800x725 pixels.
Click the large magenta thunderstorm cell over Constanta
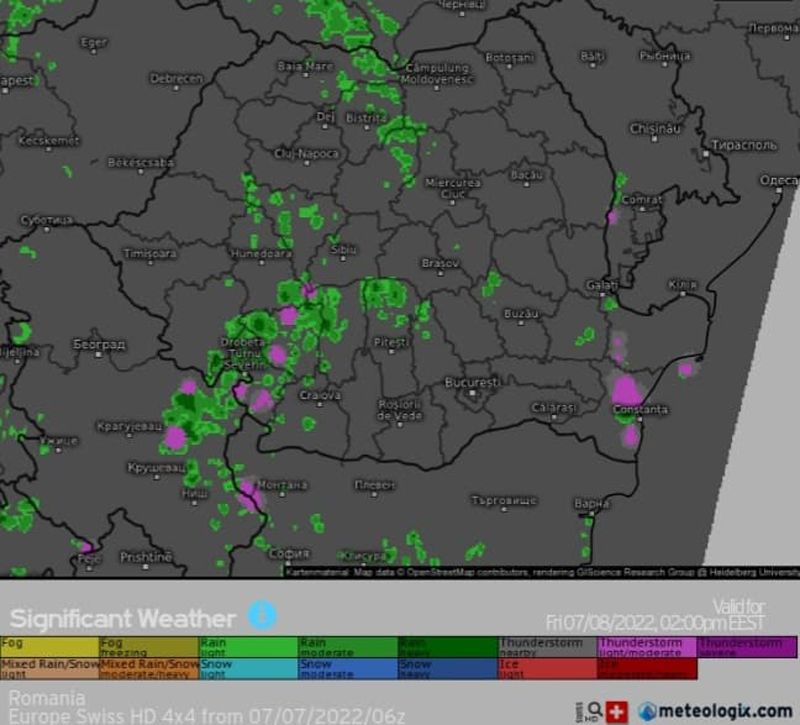coord(627,390)
